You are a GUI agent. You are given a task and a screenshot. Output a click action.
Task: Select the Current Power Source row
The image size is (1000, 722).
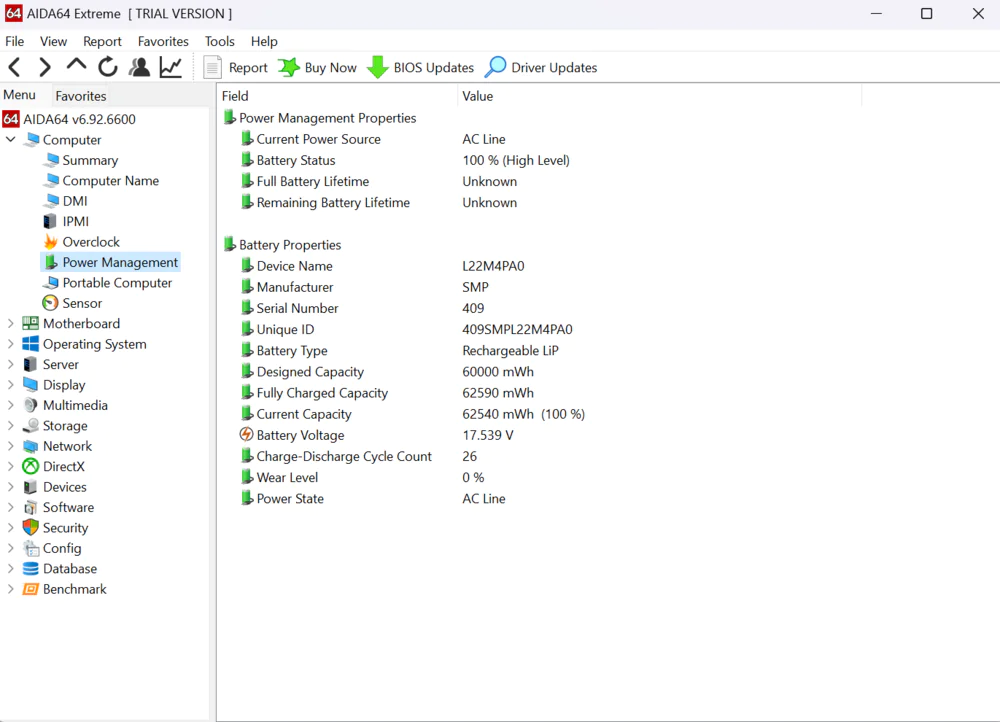(x=539, y=139)
